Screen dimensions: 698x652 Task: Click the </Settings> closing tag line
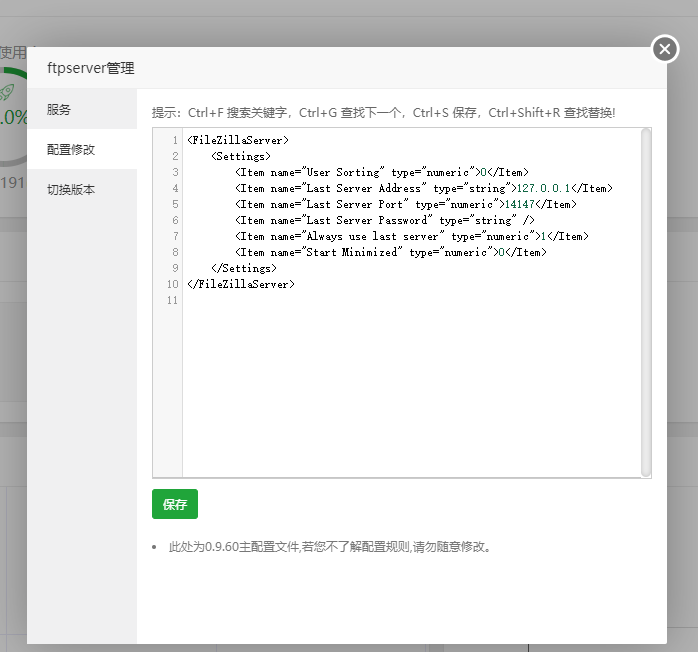click(244, 268)
